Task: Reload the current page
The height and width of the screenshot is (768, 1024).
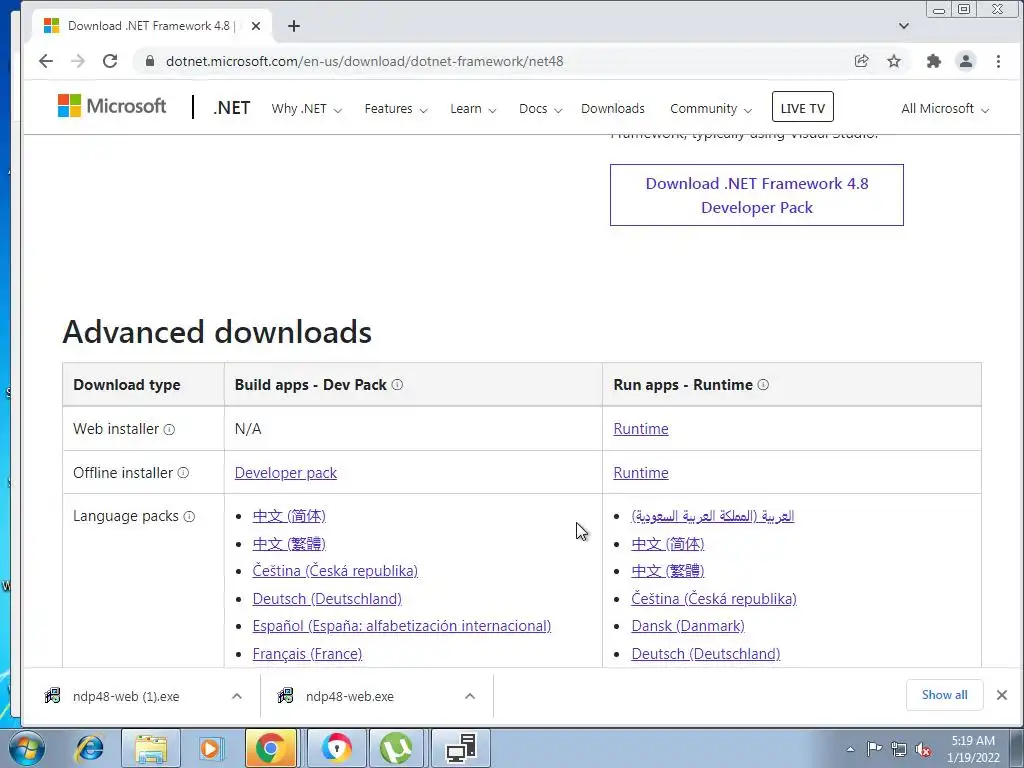Action: click(x=110, y=61)
